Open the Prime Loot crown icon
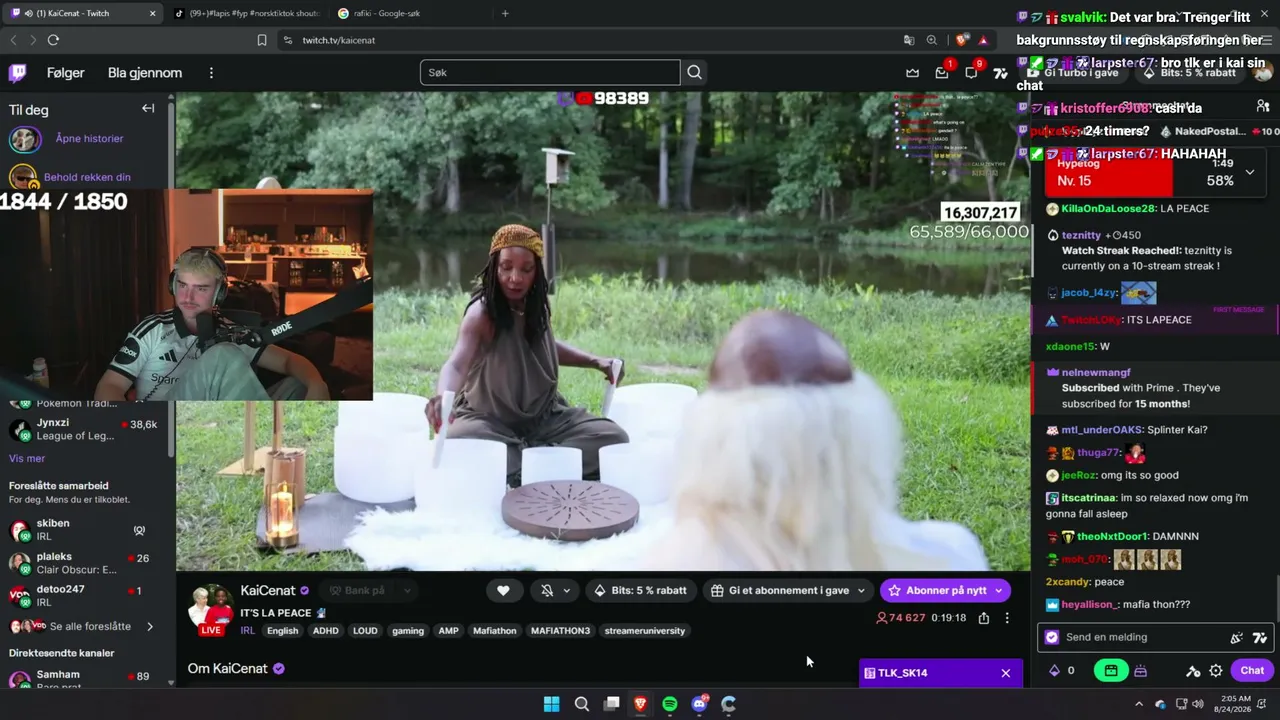 click(x=912, y=73)
